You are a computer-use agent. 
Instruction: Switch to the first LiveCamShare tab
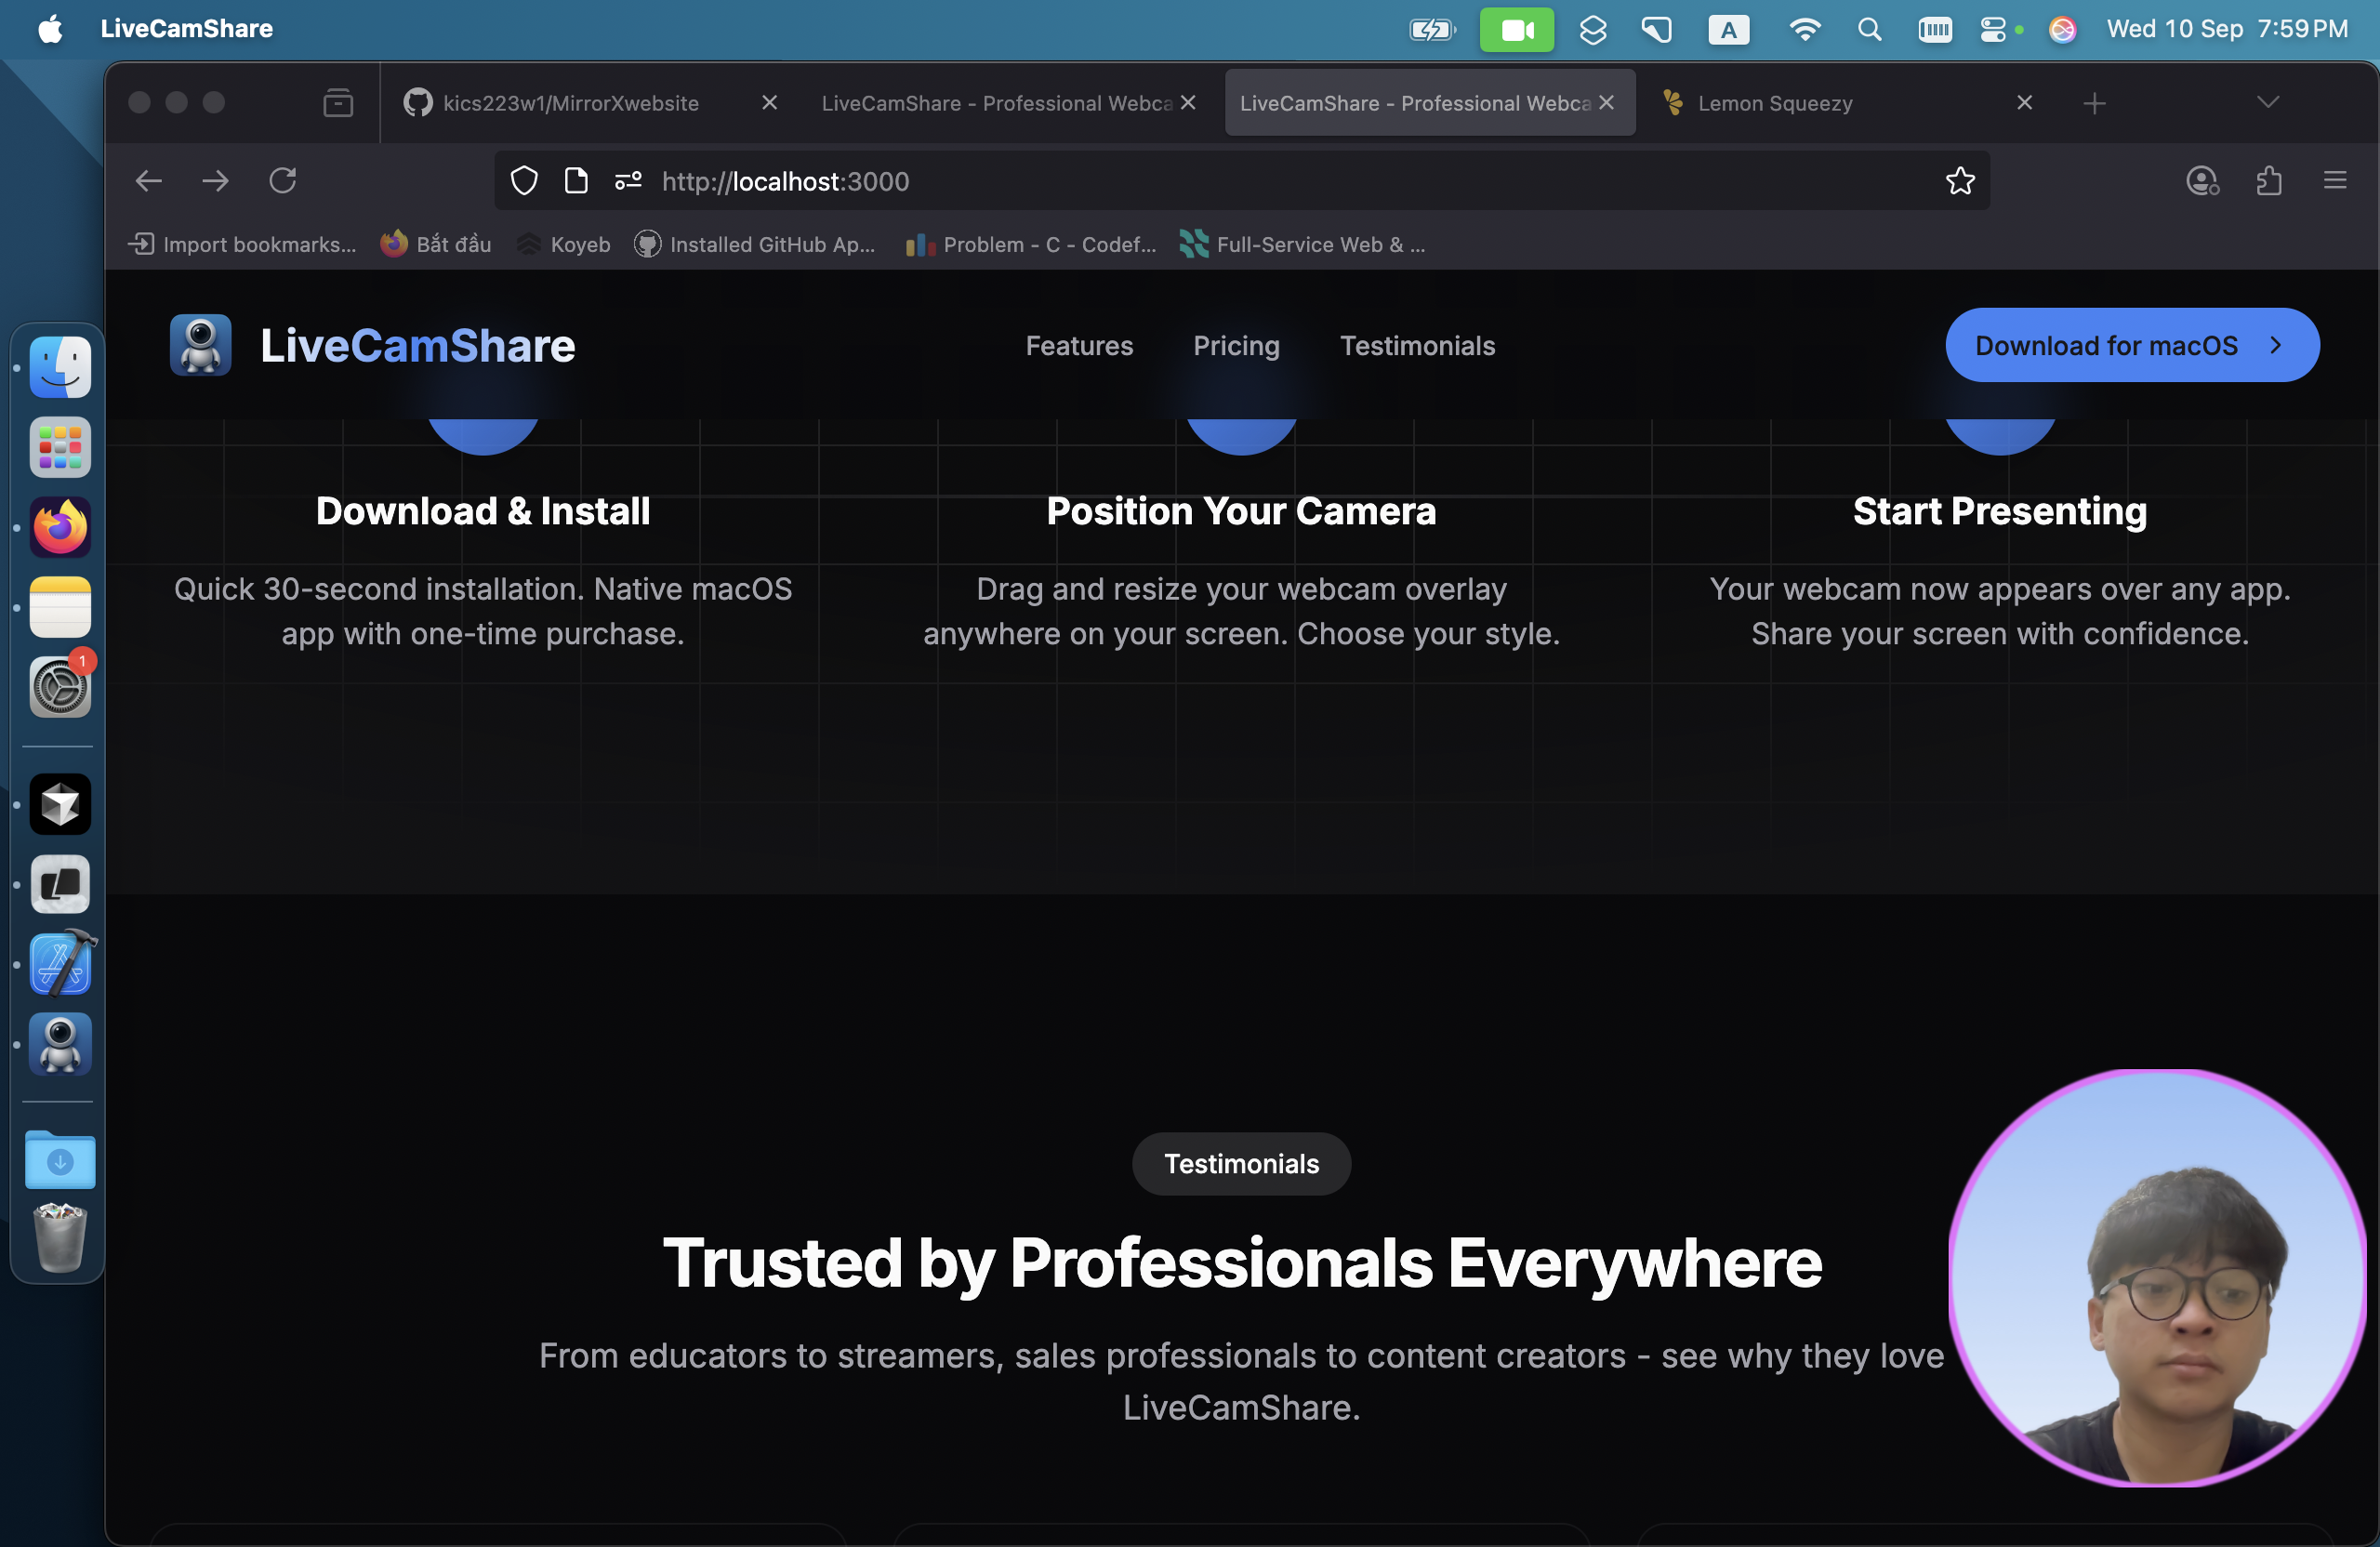[1007, 103]
